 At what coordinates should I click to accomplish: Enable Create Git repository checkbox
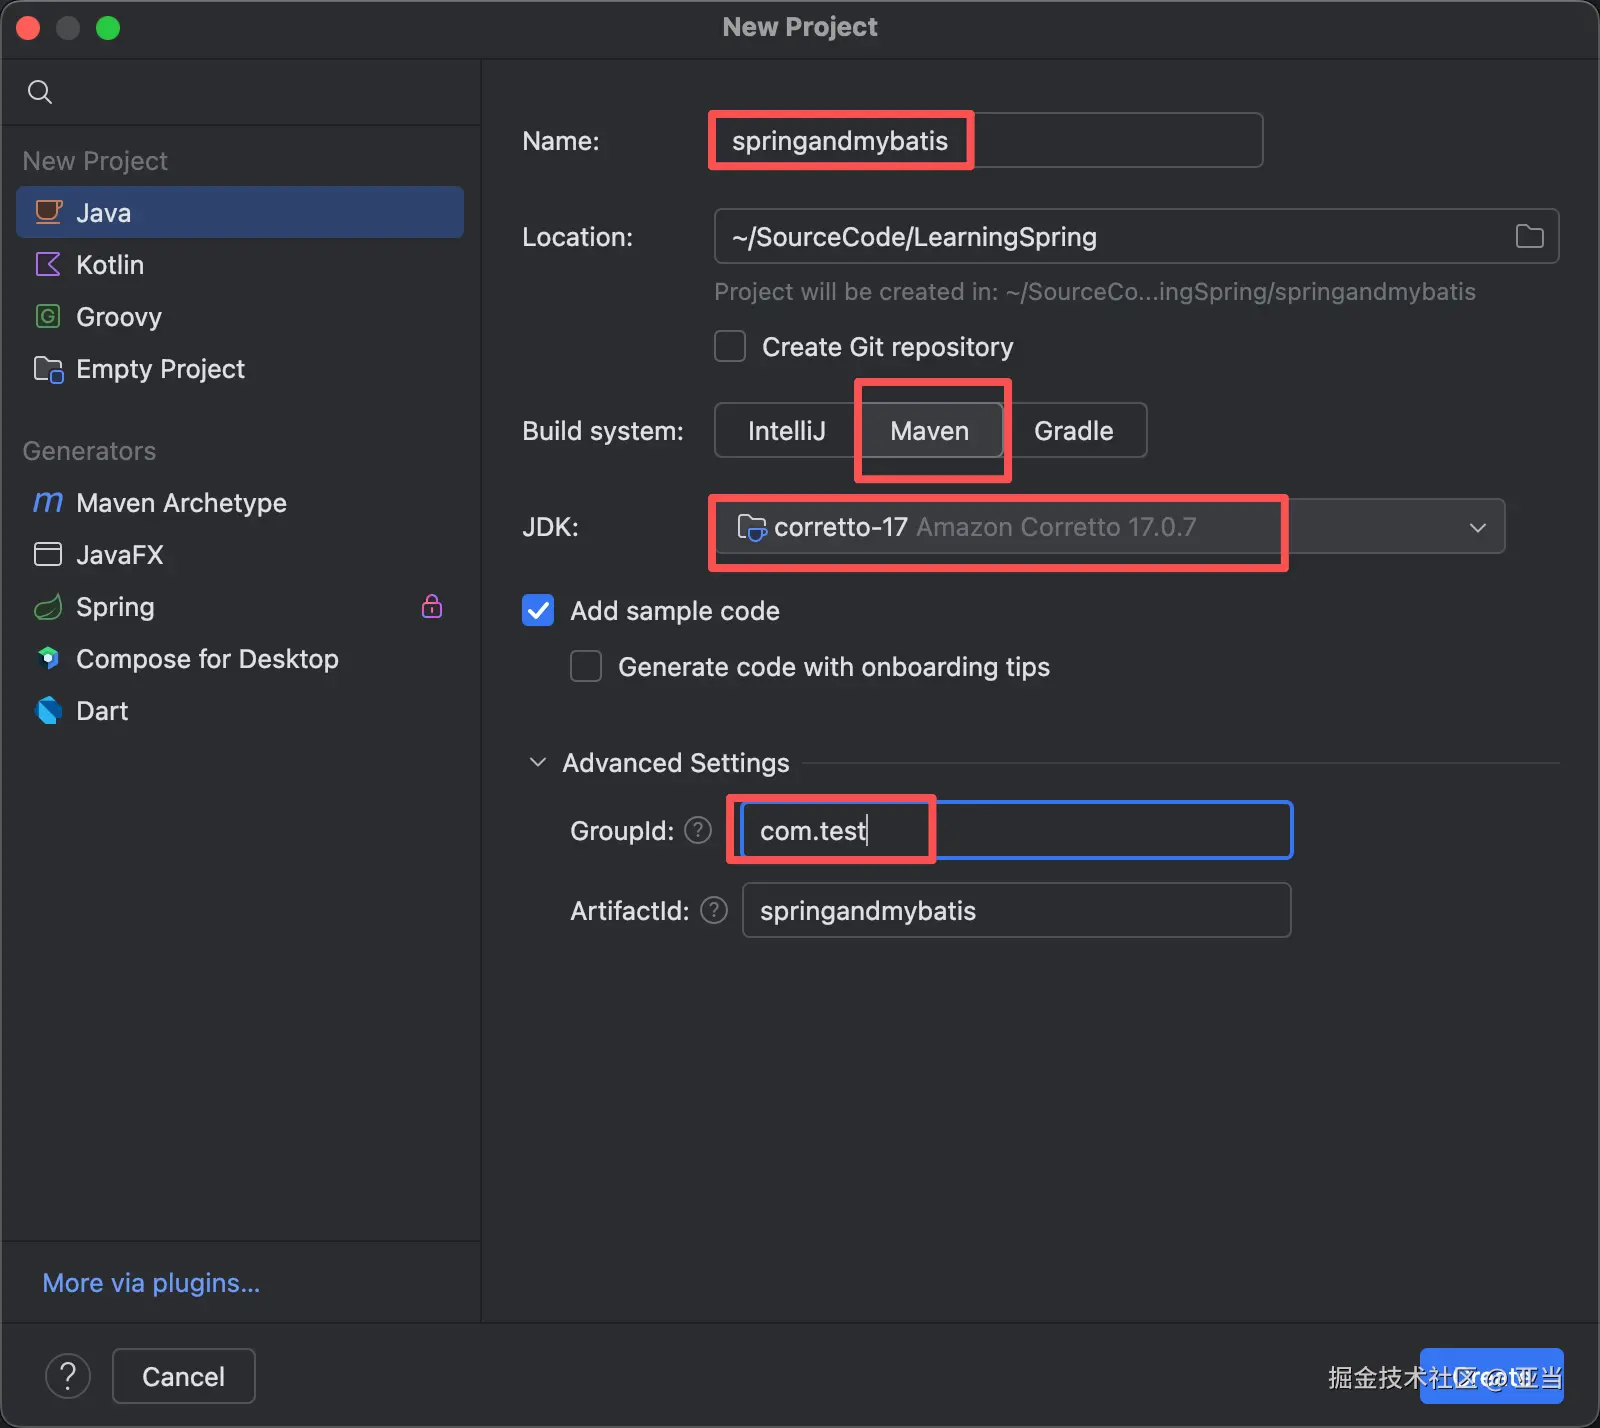(x=730, y=346)
